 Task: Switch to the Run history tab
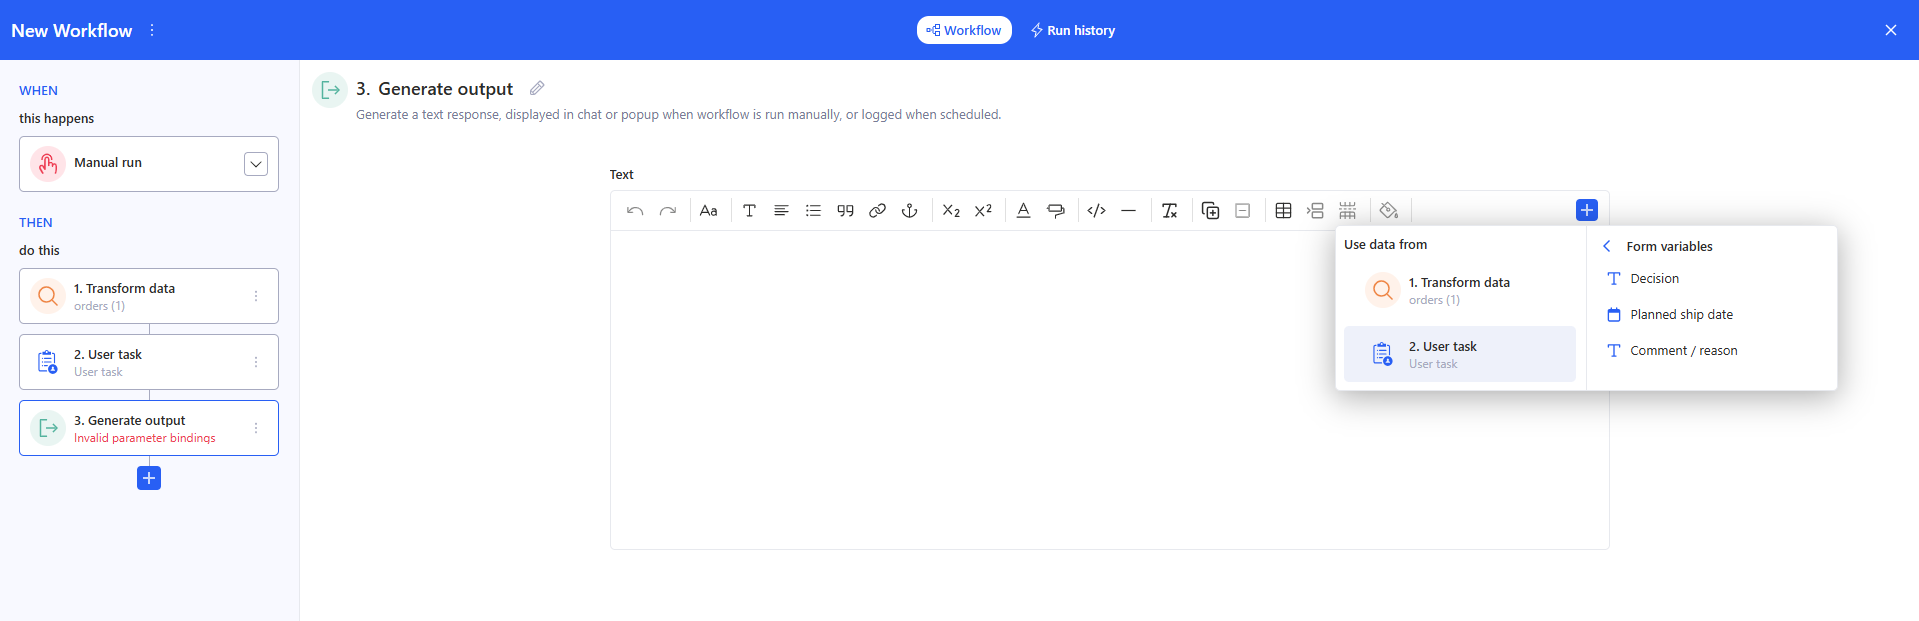pyautogui.click(x=1073, y=31)
